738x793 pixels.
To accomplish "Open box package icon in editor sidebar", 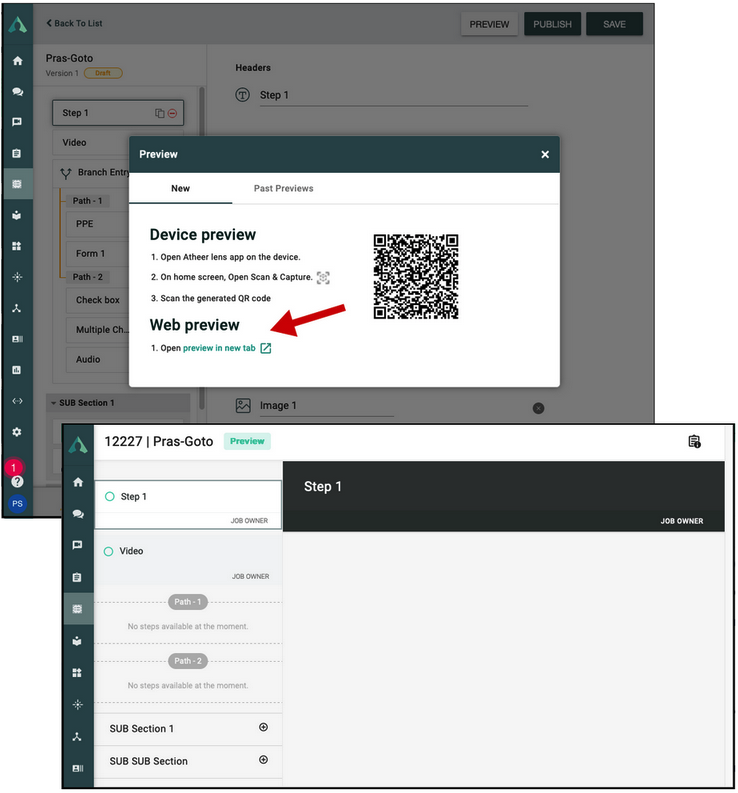I will click(x=17, y=215).
